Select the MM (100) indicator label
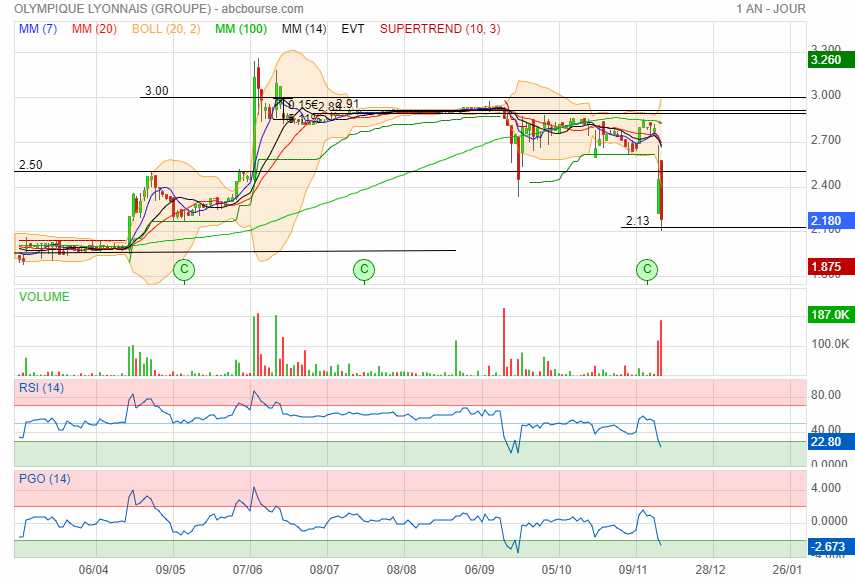 (x=241, y=29)
